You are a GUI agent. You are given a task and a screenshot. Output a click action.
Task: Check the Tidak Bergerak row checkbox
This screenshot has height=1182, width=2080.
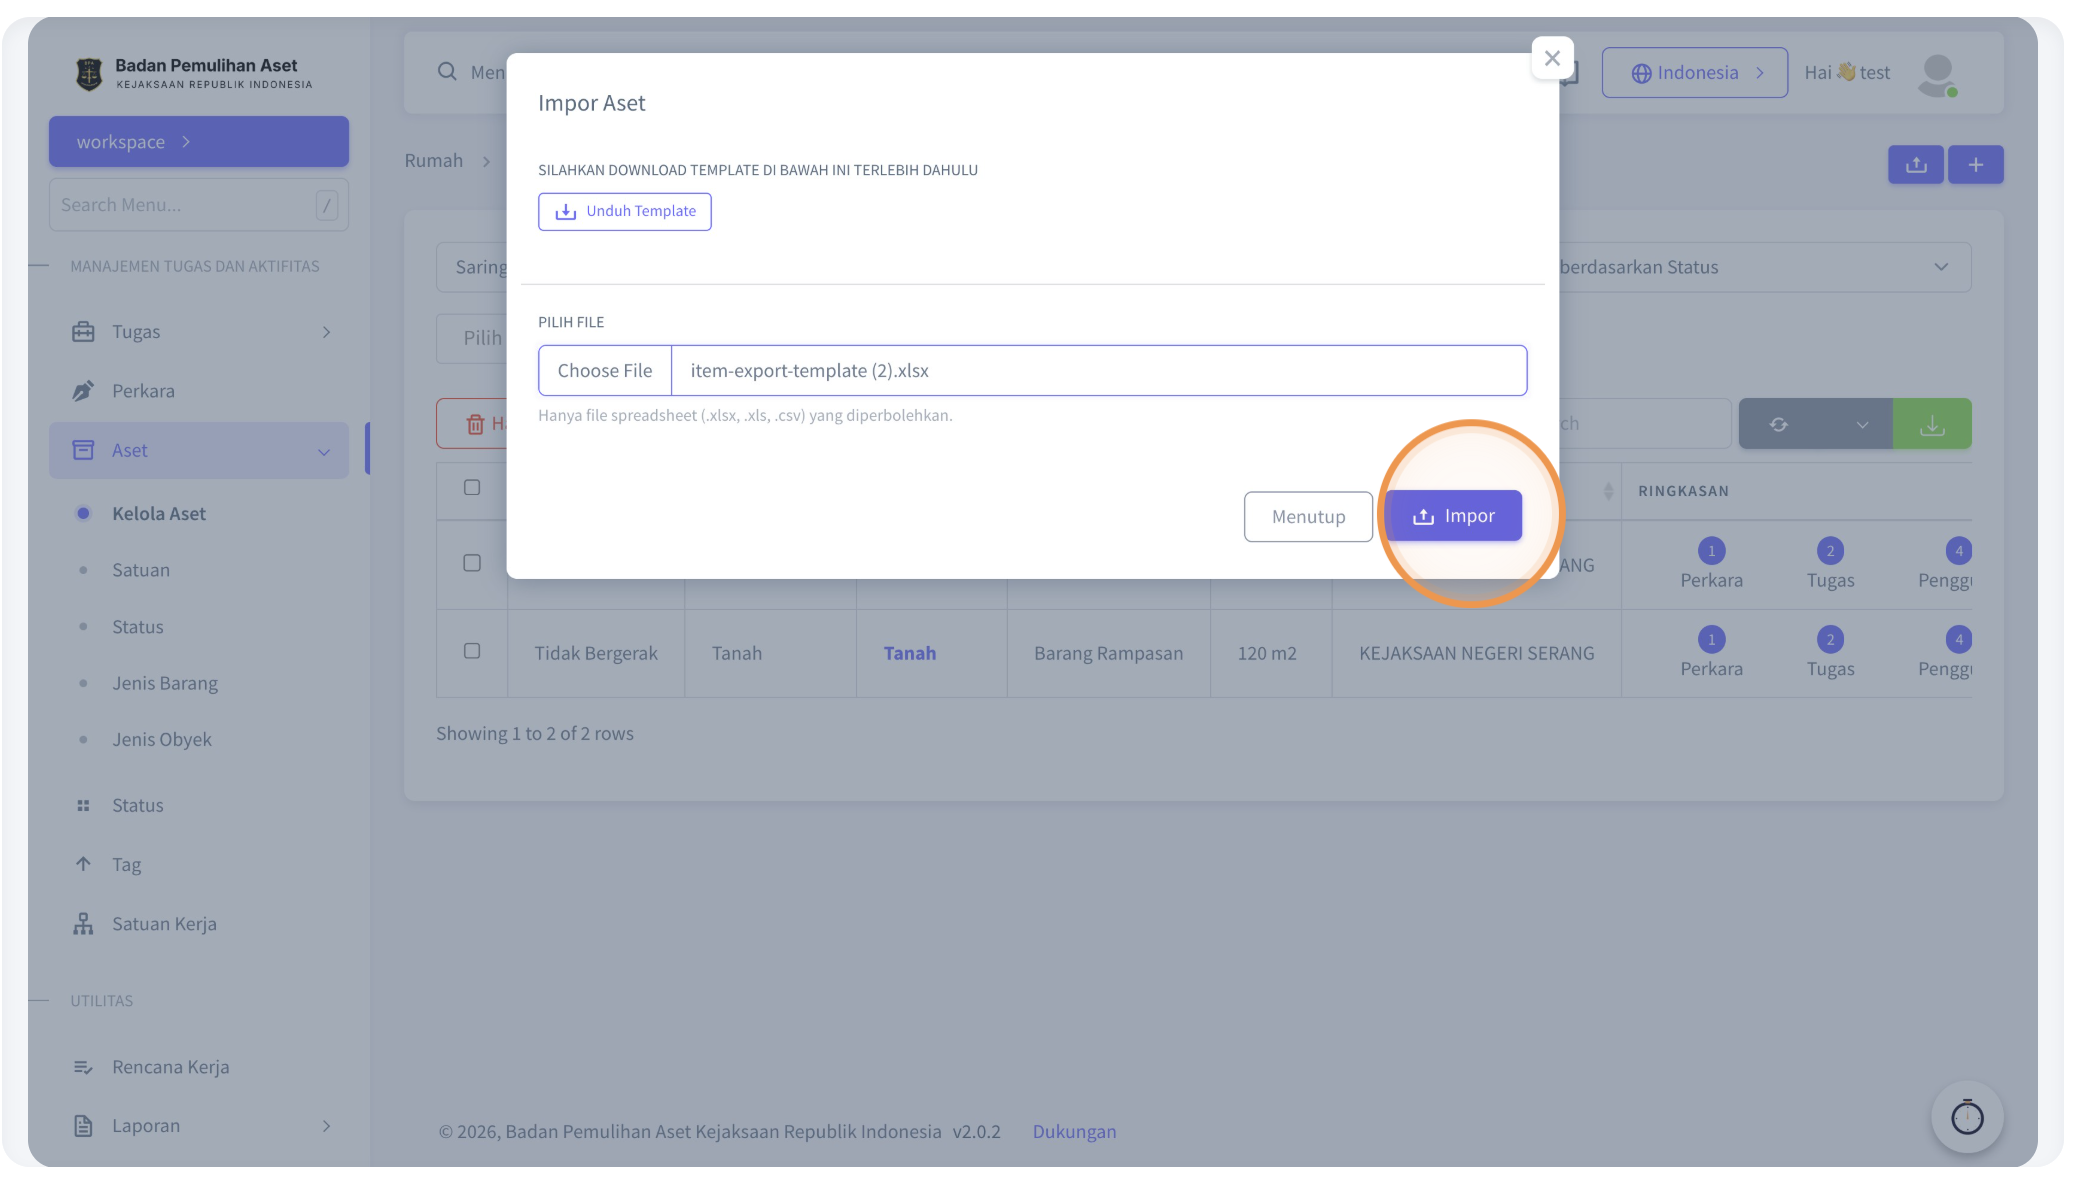tap(472, 651)
